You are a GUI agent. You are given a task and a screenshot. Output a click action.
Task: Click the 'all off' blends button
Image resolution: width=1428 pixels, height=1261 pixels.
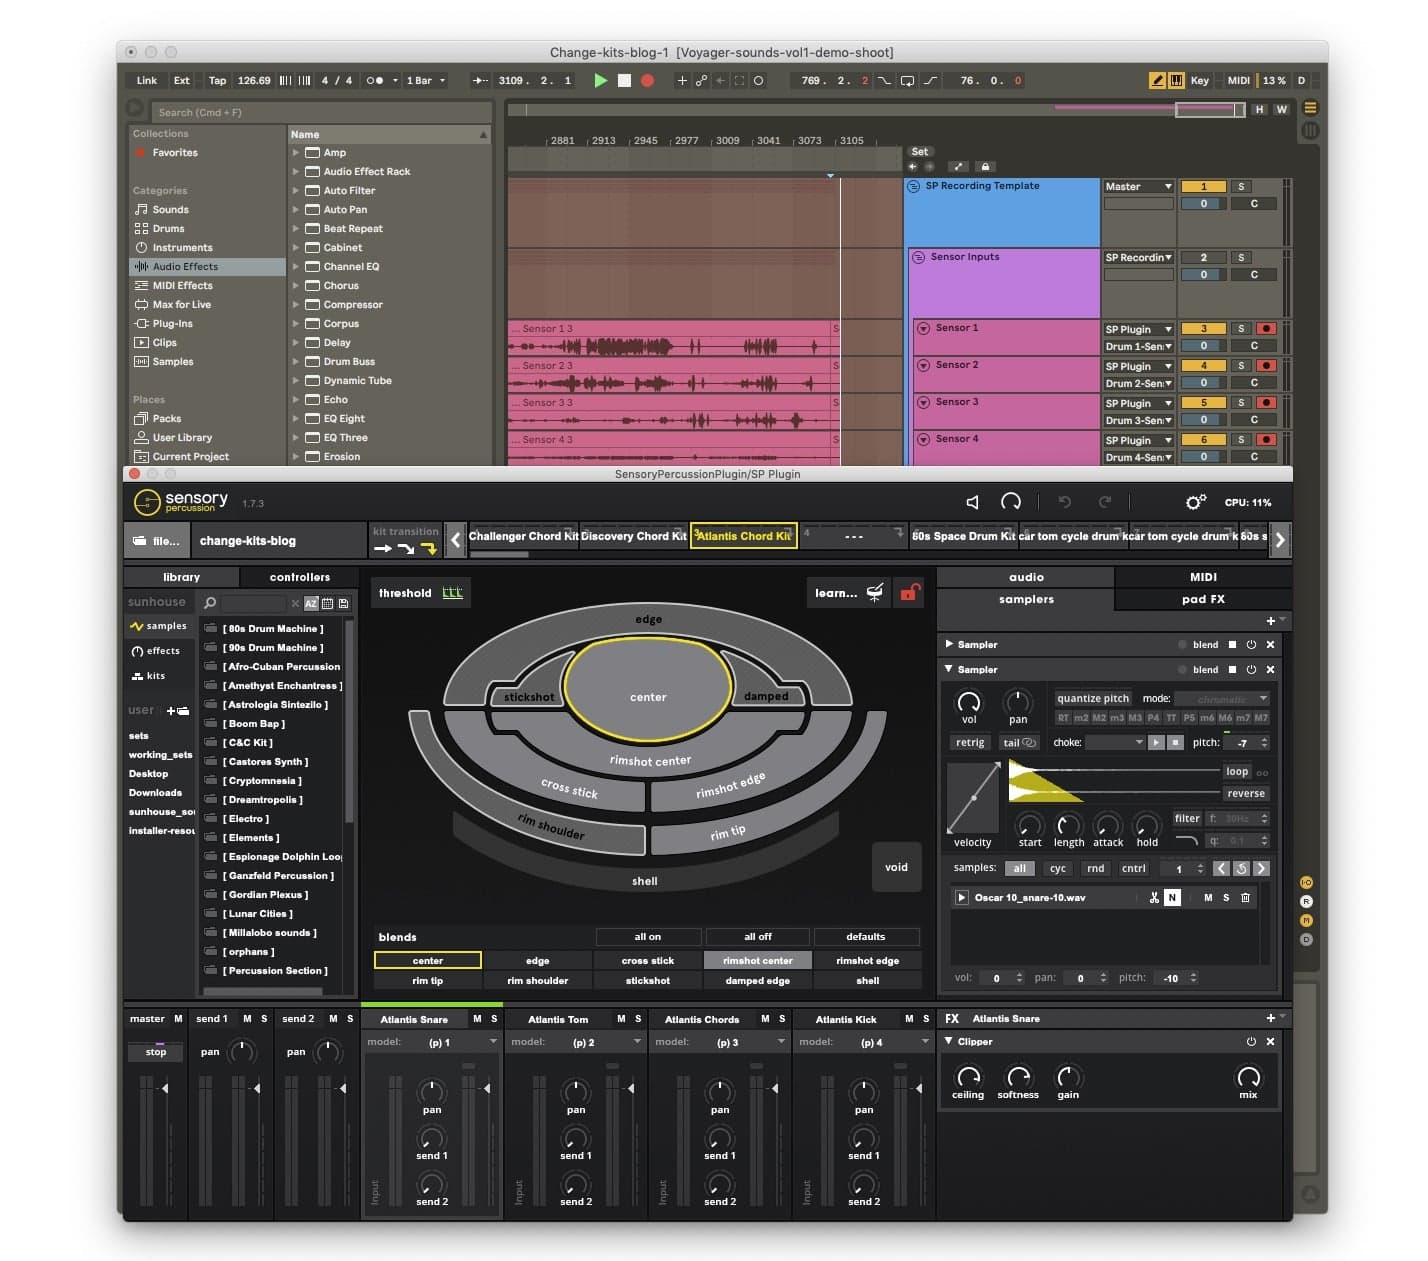coord(757,936)
